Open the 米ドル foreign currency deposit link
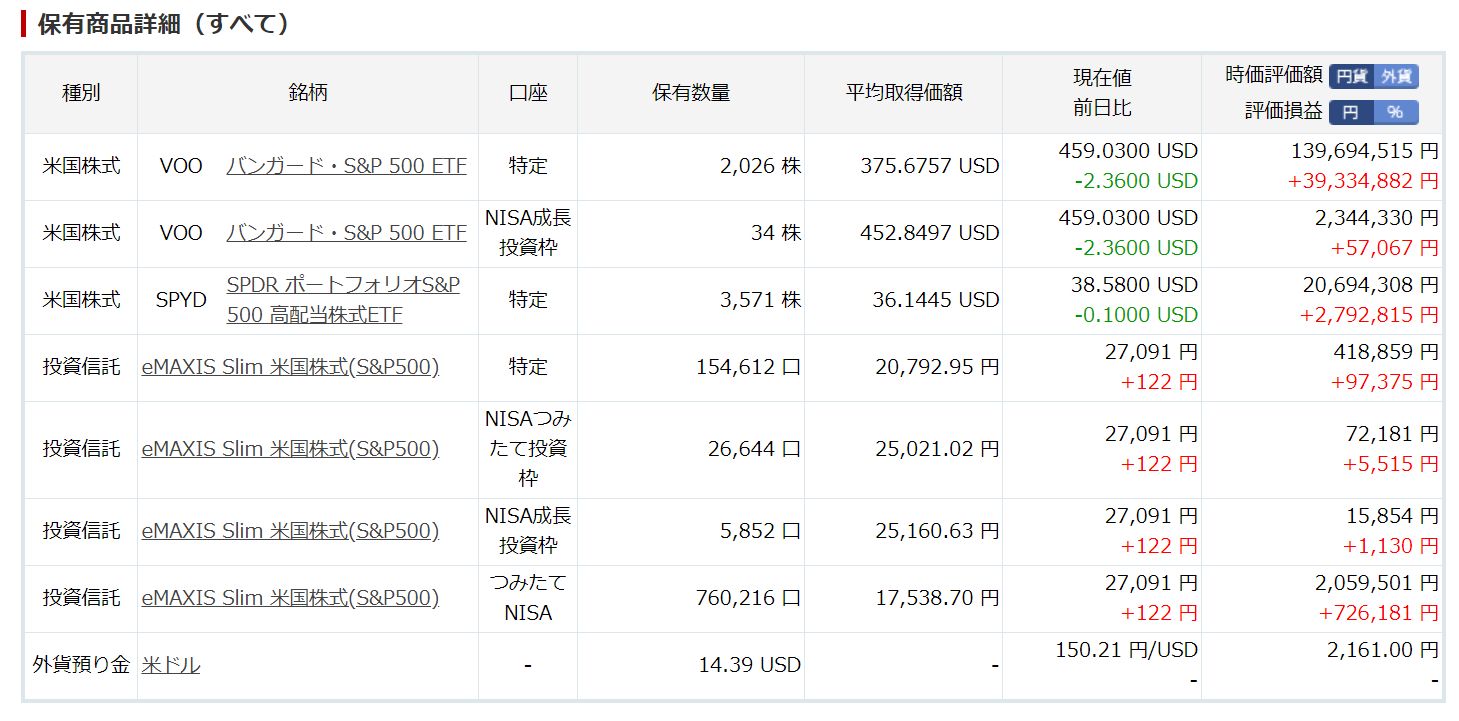Screen dimensions: 1459x721 [171, 665]
